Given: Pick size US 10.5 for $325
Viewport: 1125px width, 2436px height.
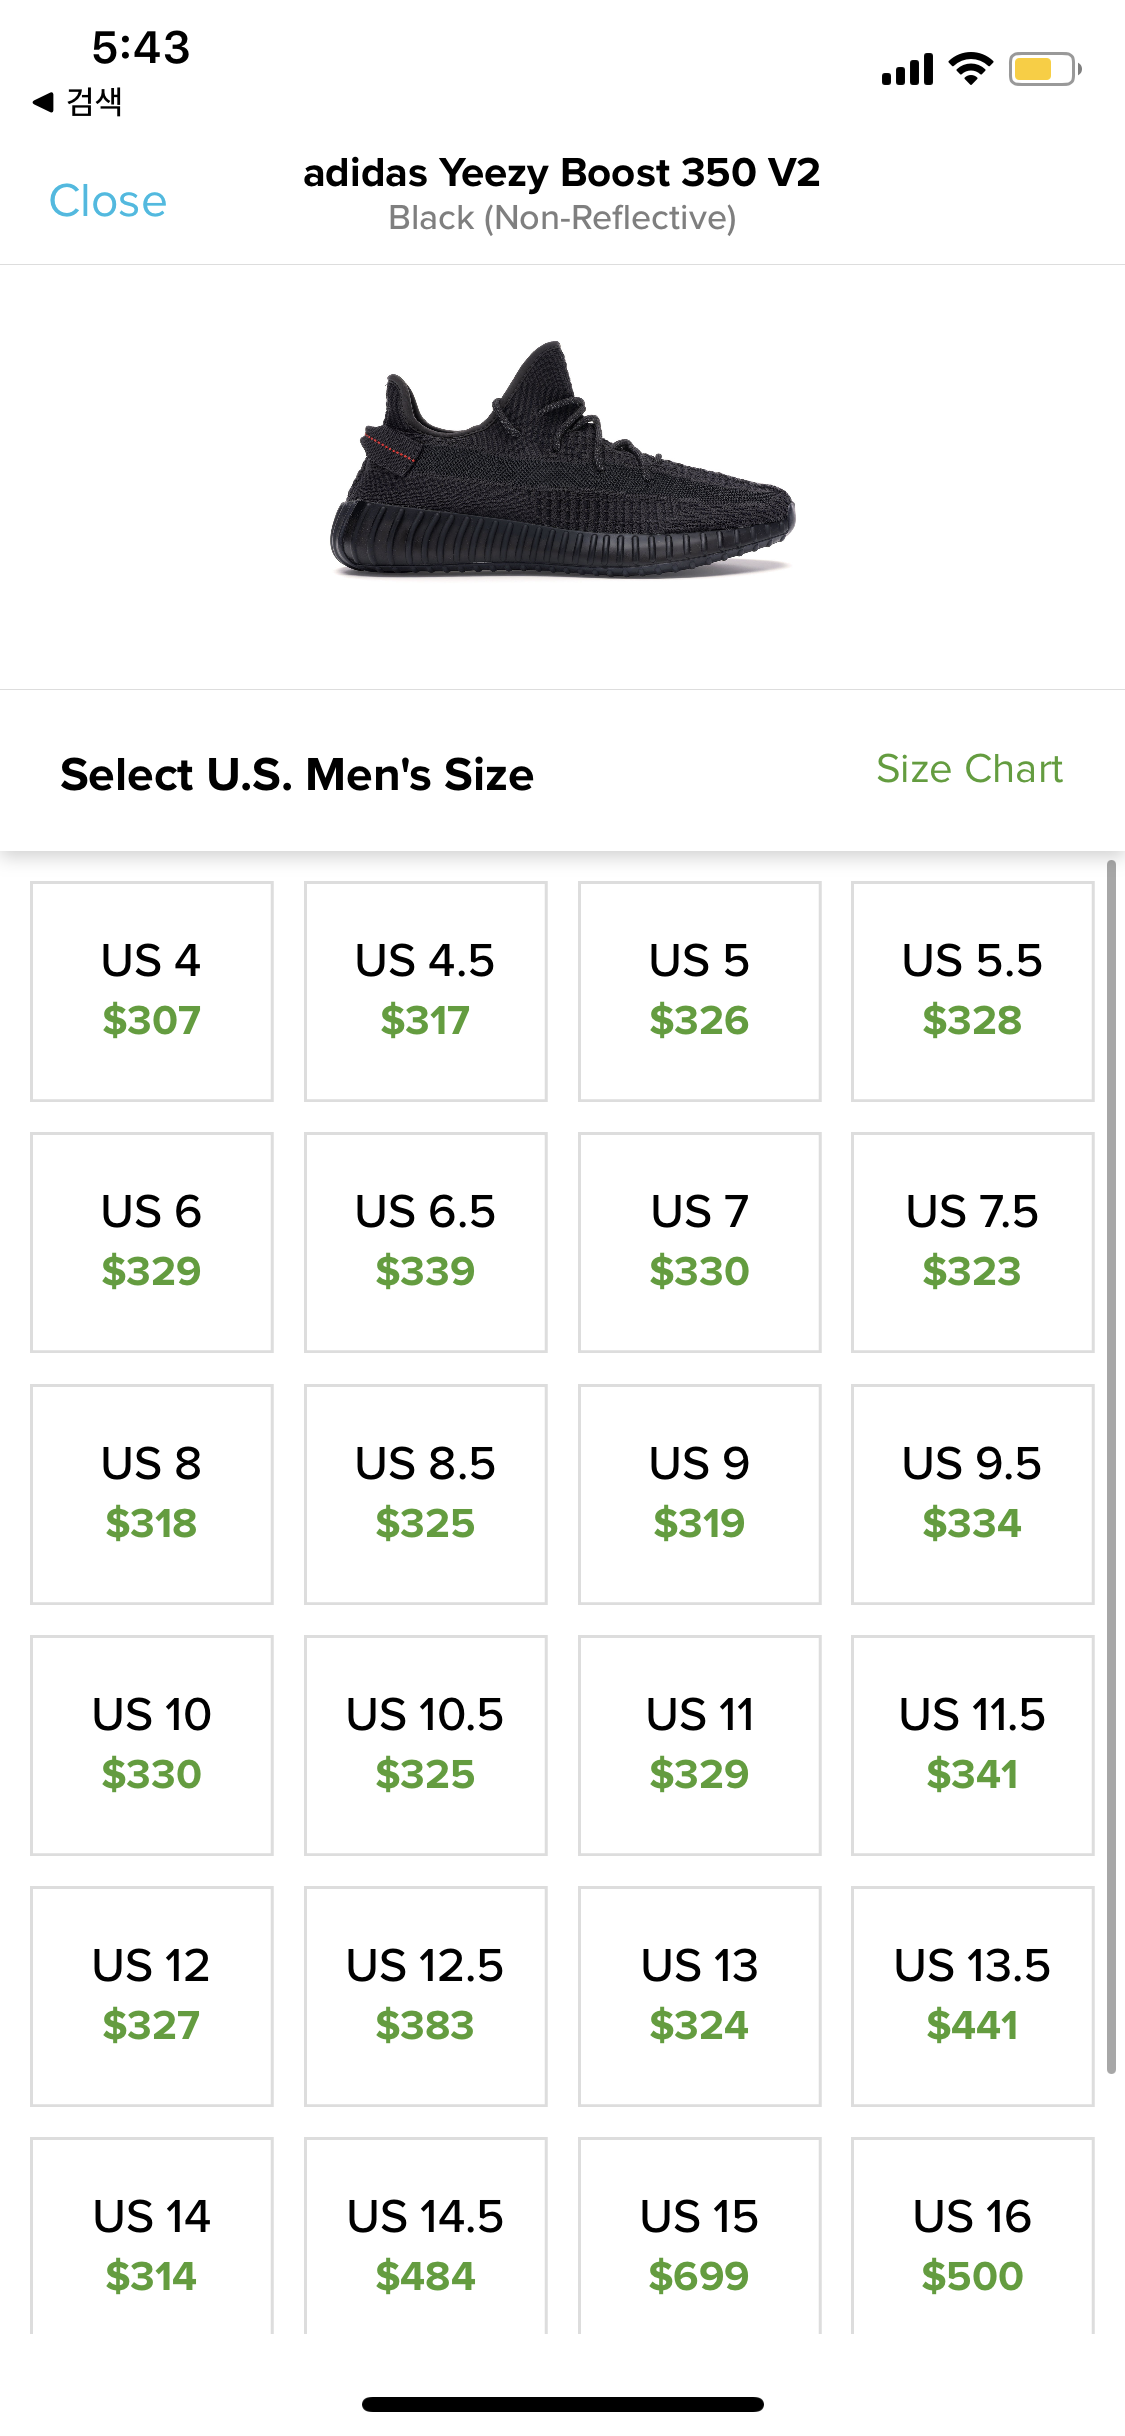Looking at the screenshot, I should (426, 1745).
